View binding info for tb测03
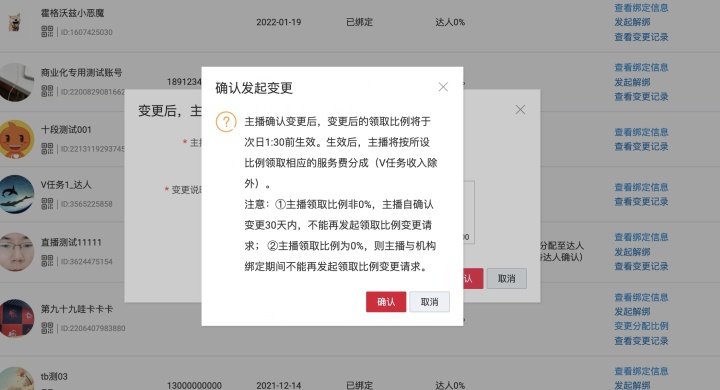720x390 pixels. click(641, 371)
